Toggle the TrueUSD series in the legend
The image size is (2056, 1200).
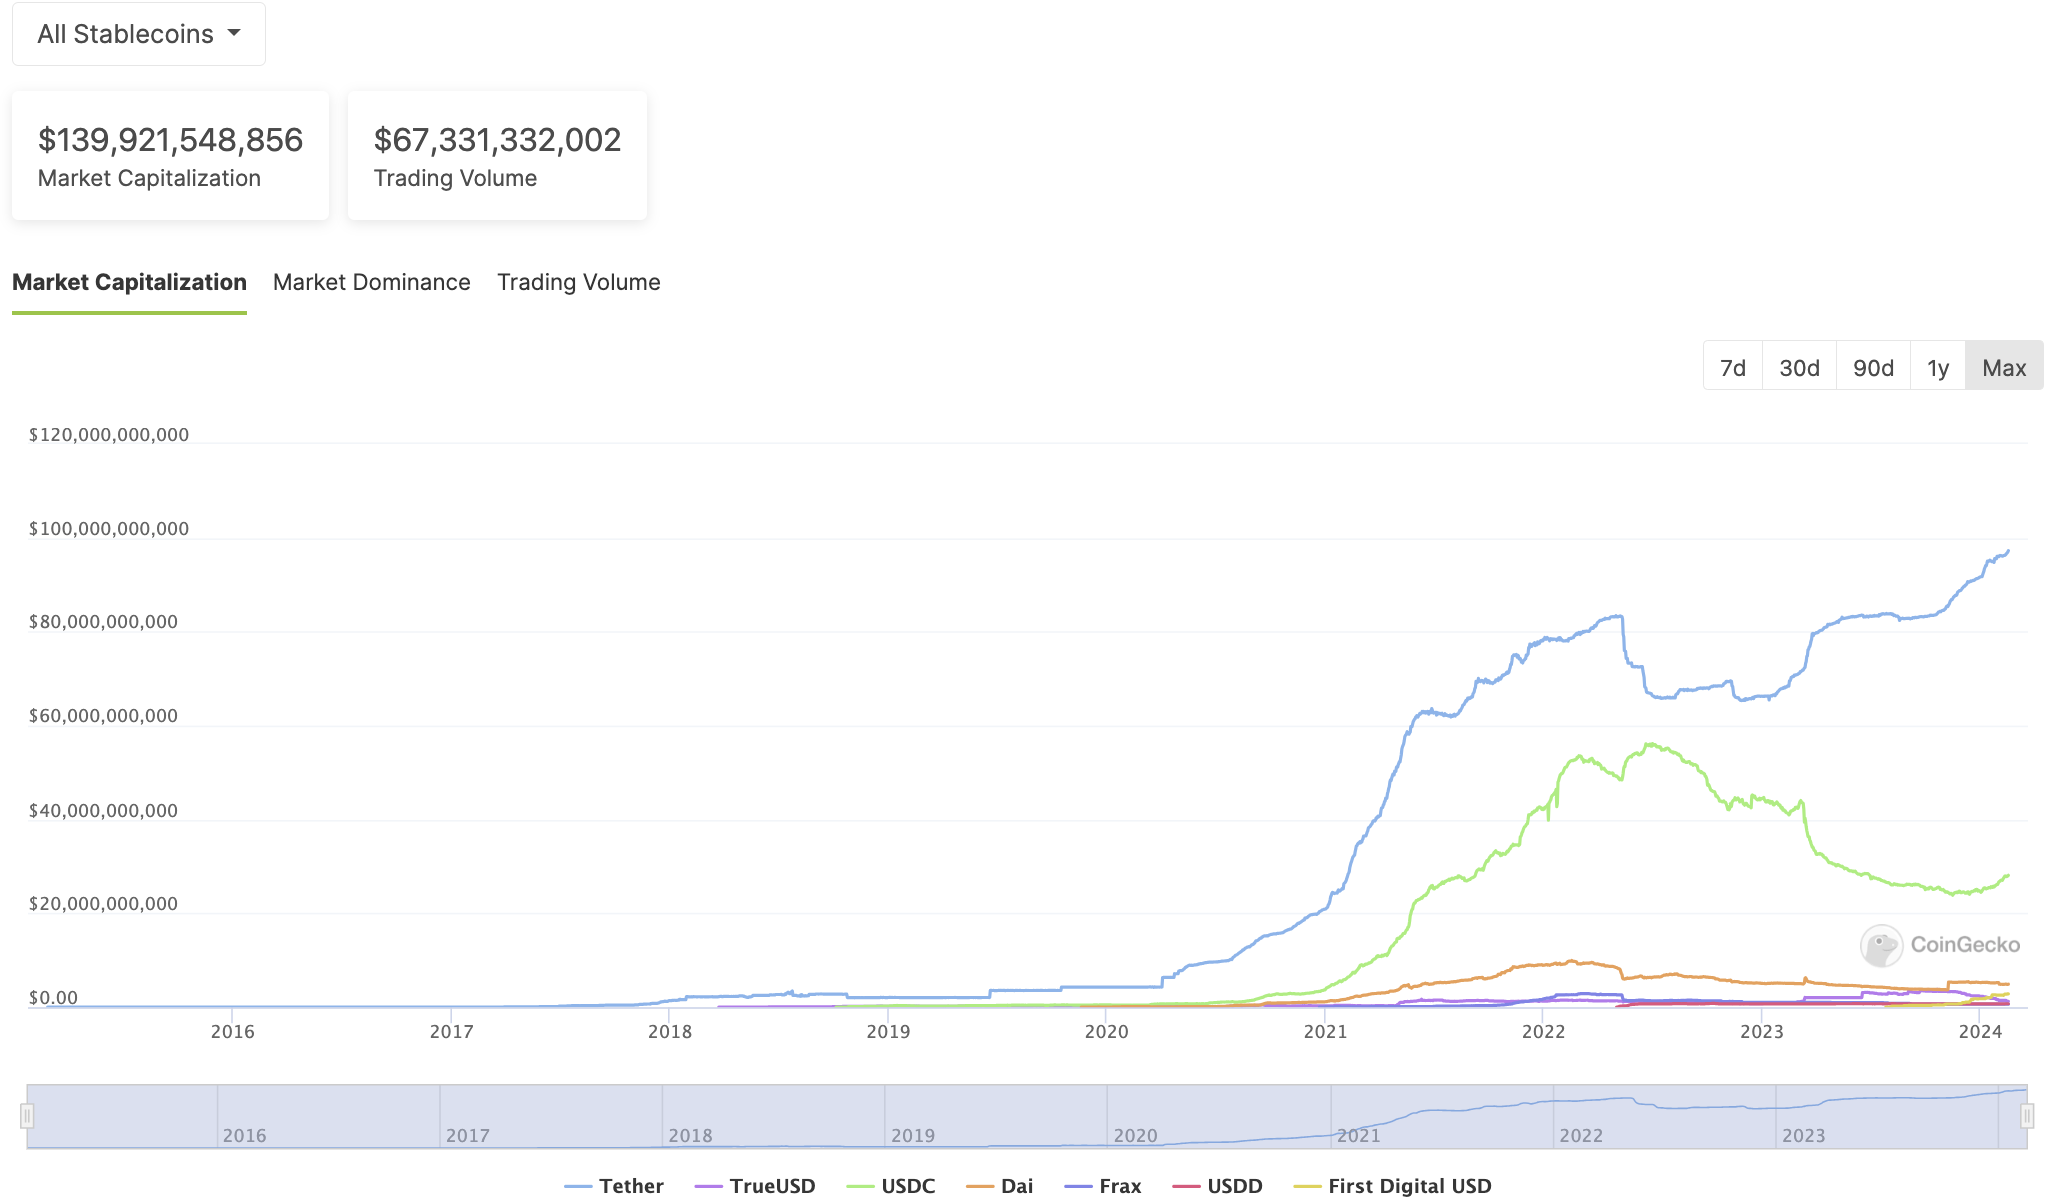[755, 1186]
